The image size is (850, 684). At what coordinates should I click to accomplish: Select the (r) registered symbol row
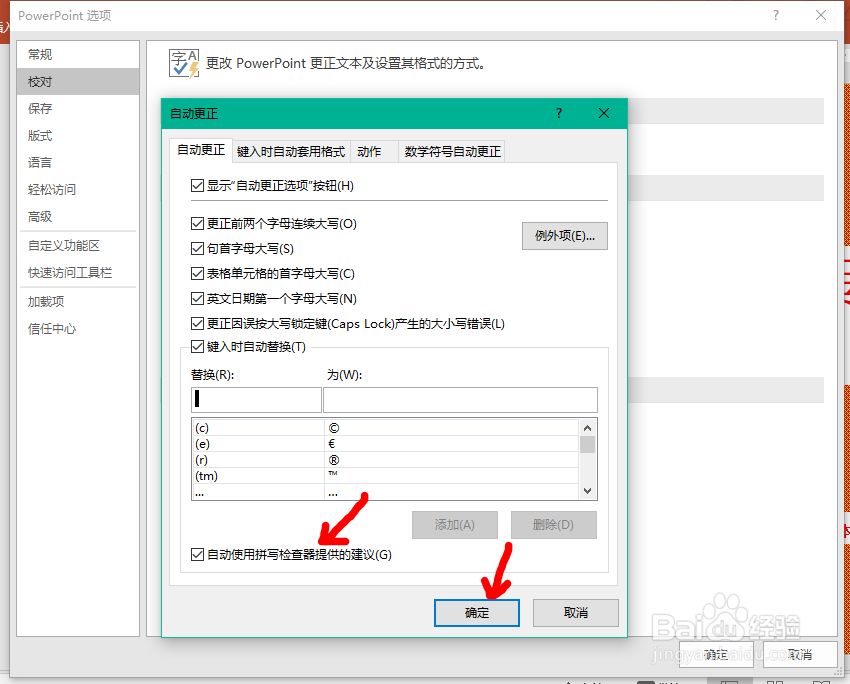tap(385, 460)
